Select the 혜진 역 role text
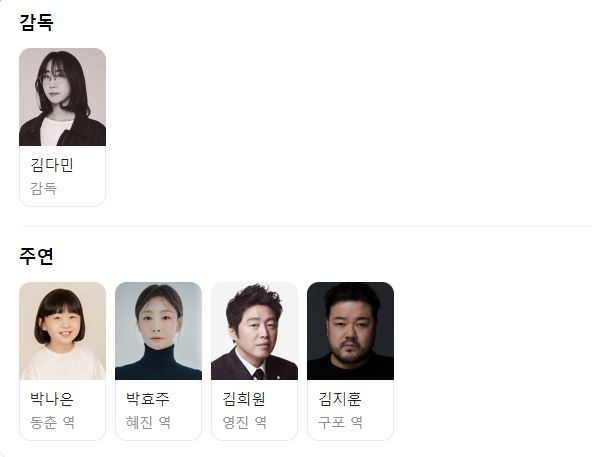 pyautogui.click(x=148, y=422)
